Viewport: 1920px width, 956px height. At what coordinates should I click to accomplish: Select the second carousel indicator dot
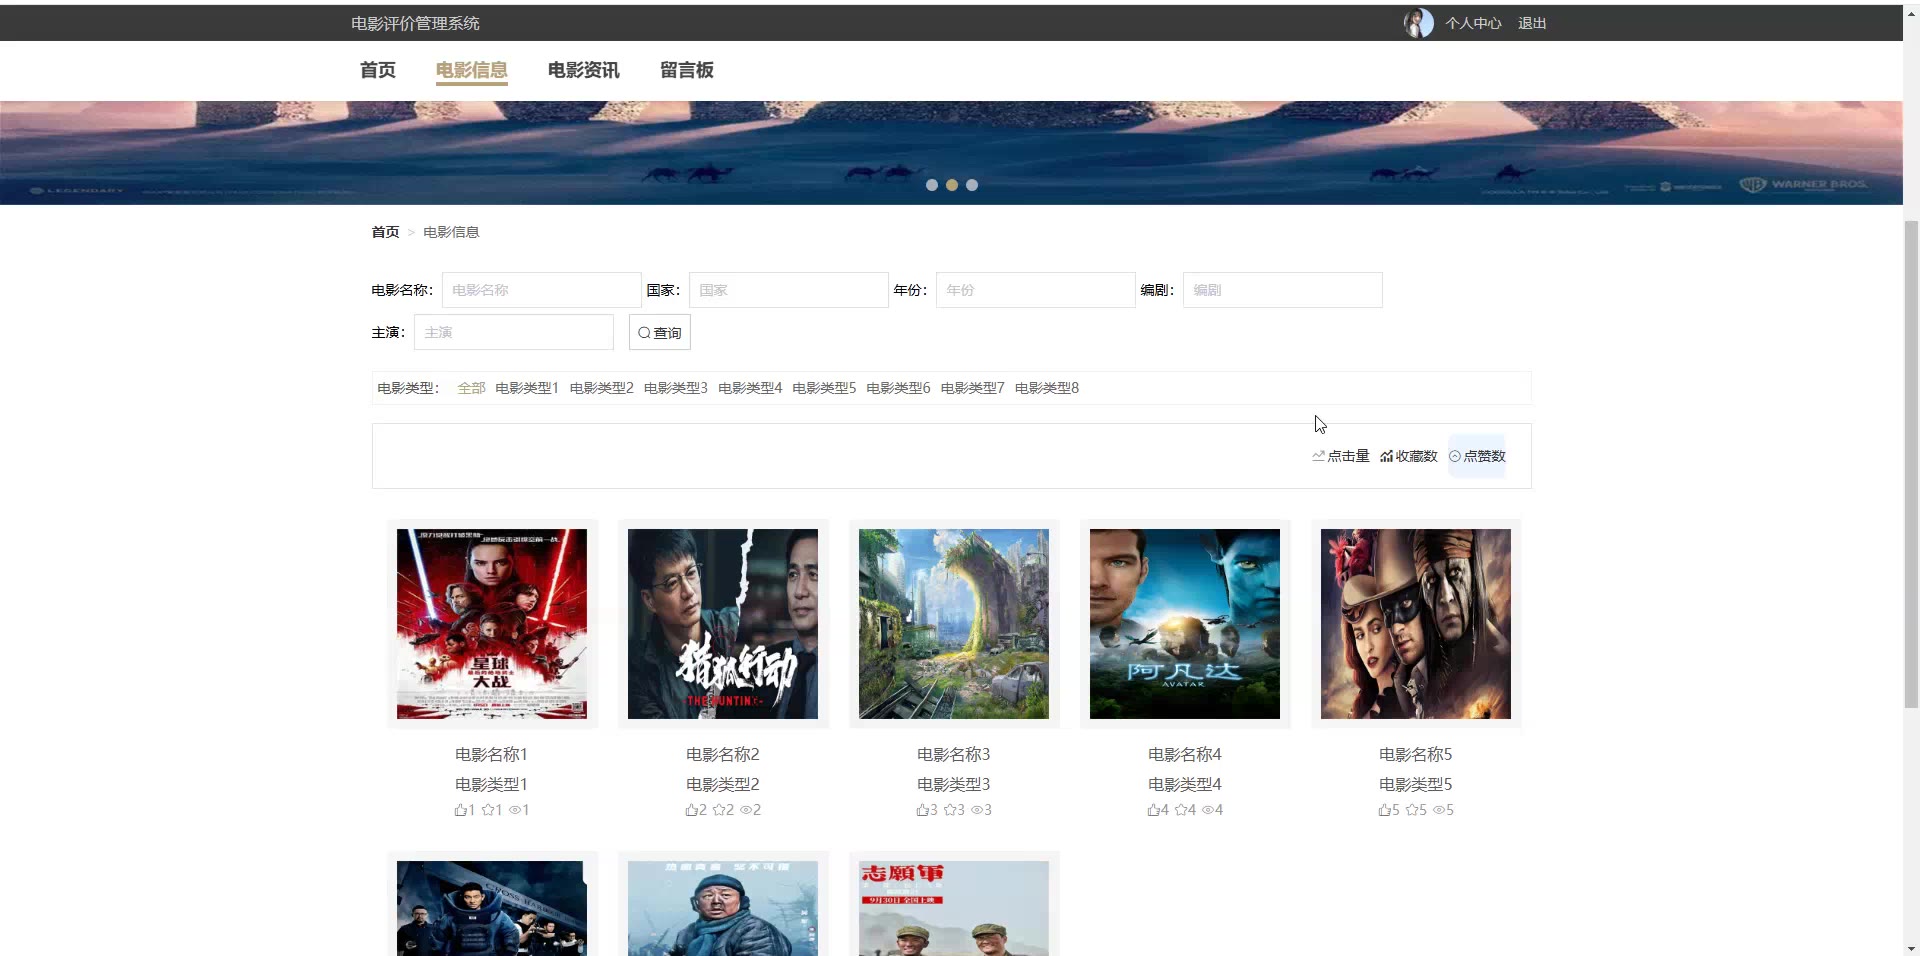click(x=952, y=185)
